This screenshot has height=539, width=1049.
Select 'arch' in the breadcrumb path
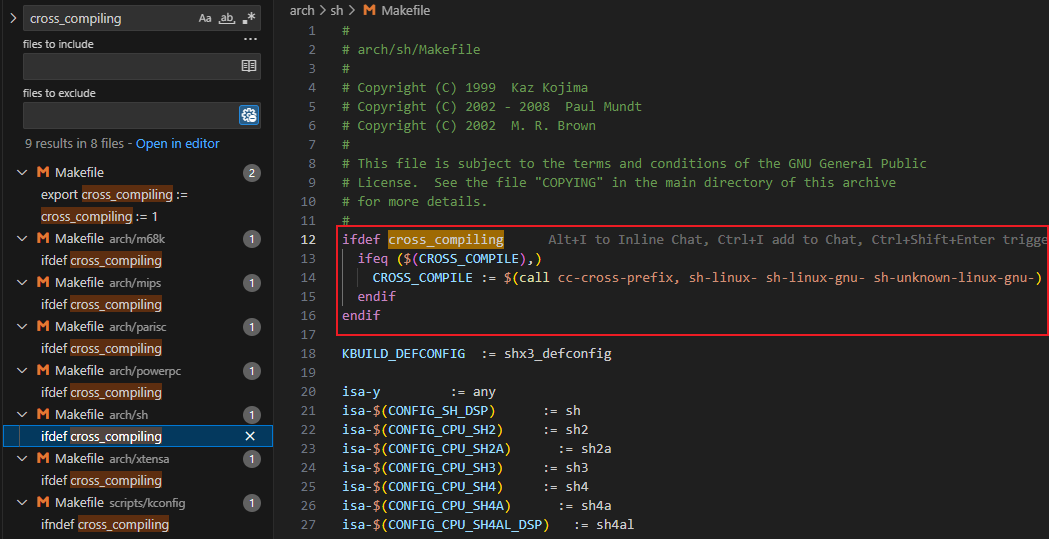301,10
